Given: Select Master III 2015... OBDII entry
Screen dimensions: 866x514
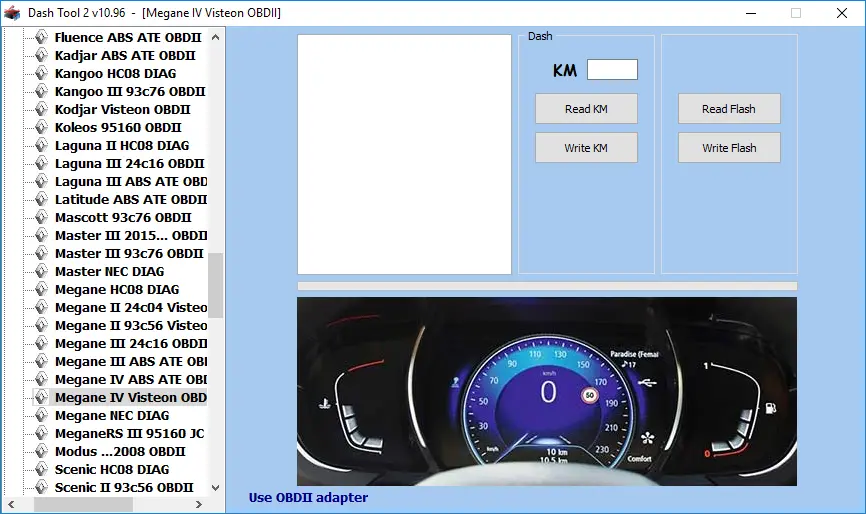Looking at the screenshot, I should point(131,235).
